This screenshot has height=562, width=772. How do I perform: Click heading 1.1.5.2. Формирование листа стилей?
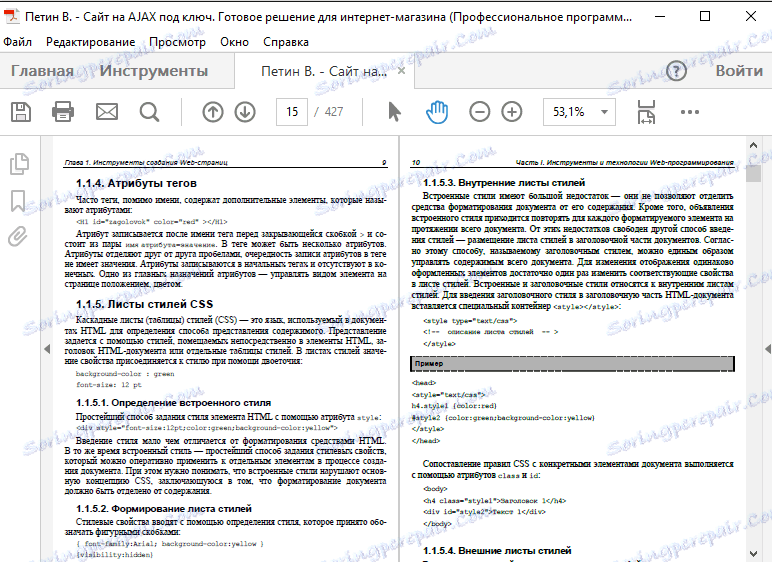pos(164,508)
